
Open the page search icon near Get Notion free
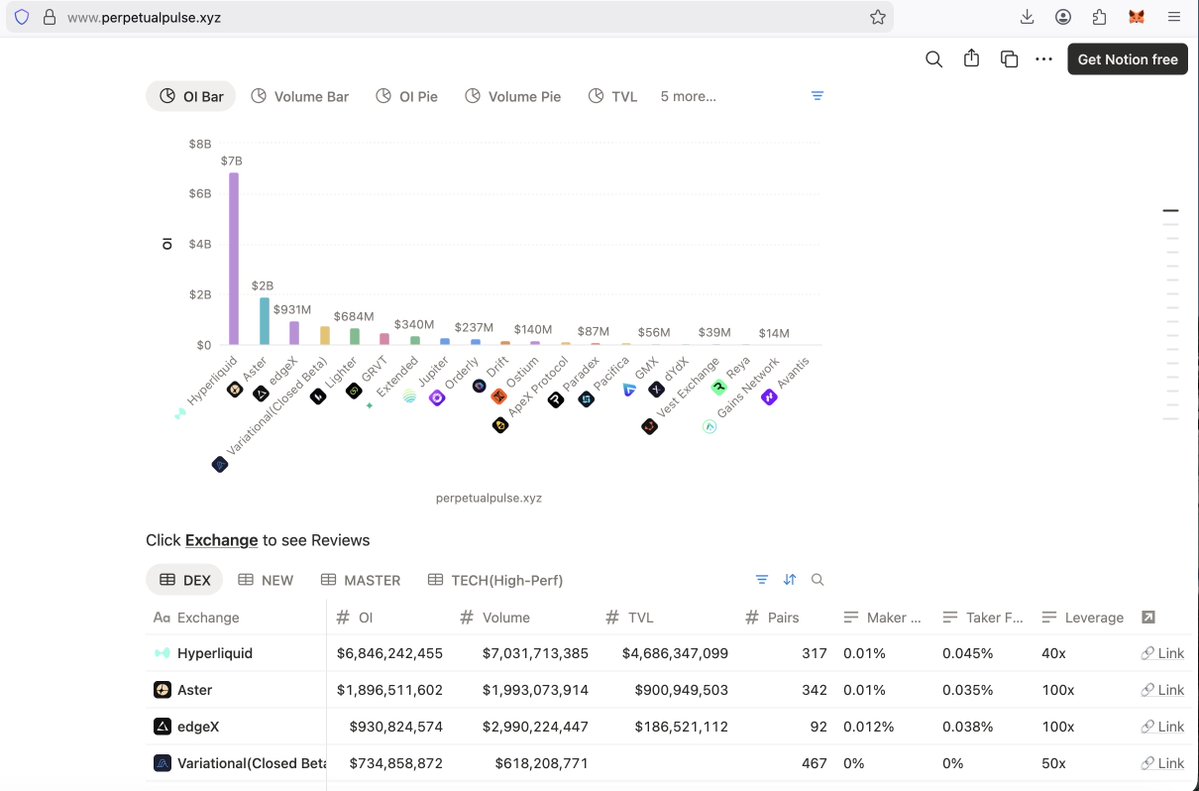(933, 58)
